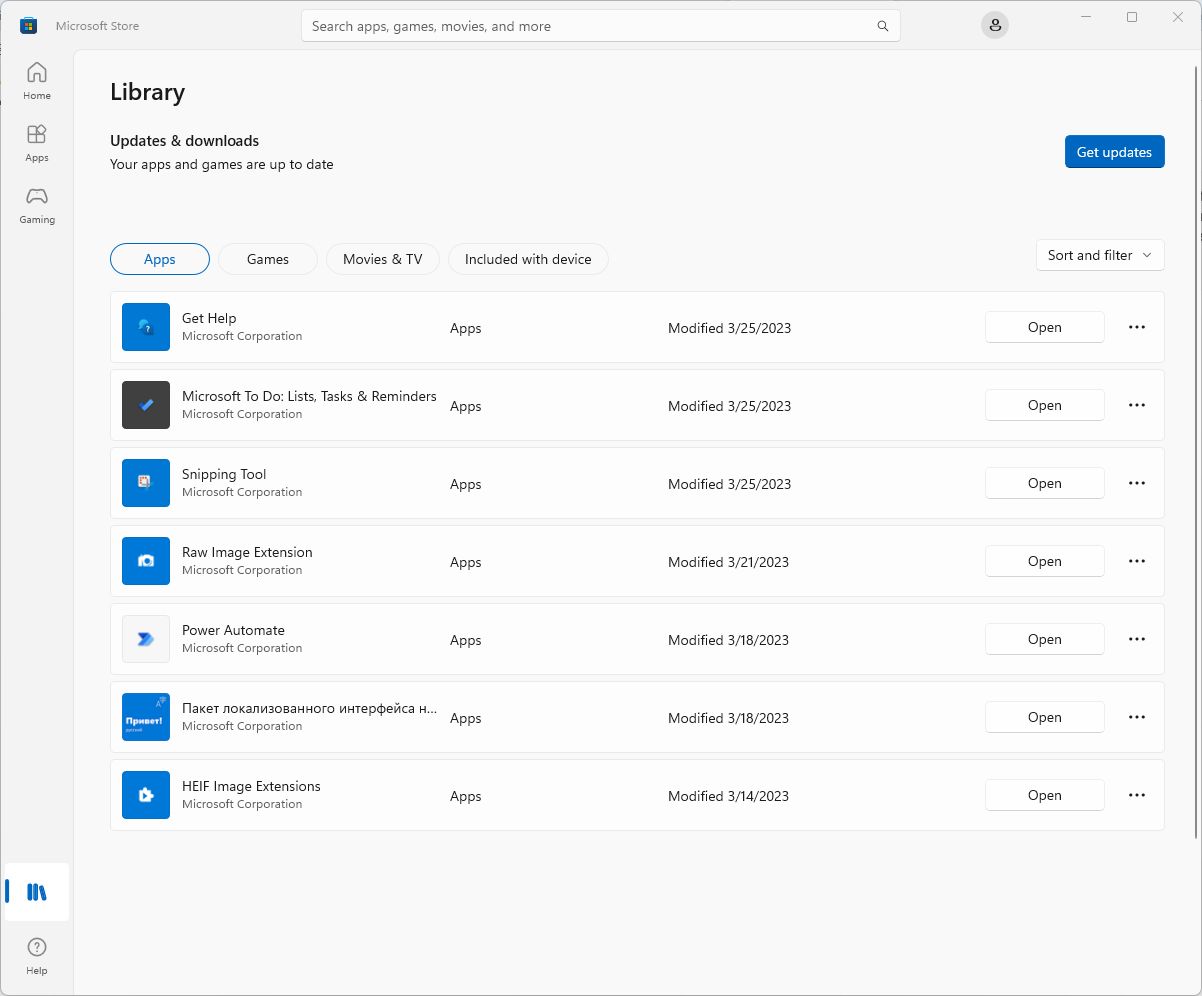1202x996 pixels.
Task: Open the Power Automate app
Action: pos(1045,639)
